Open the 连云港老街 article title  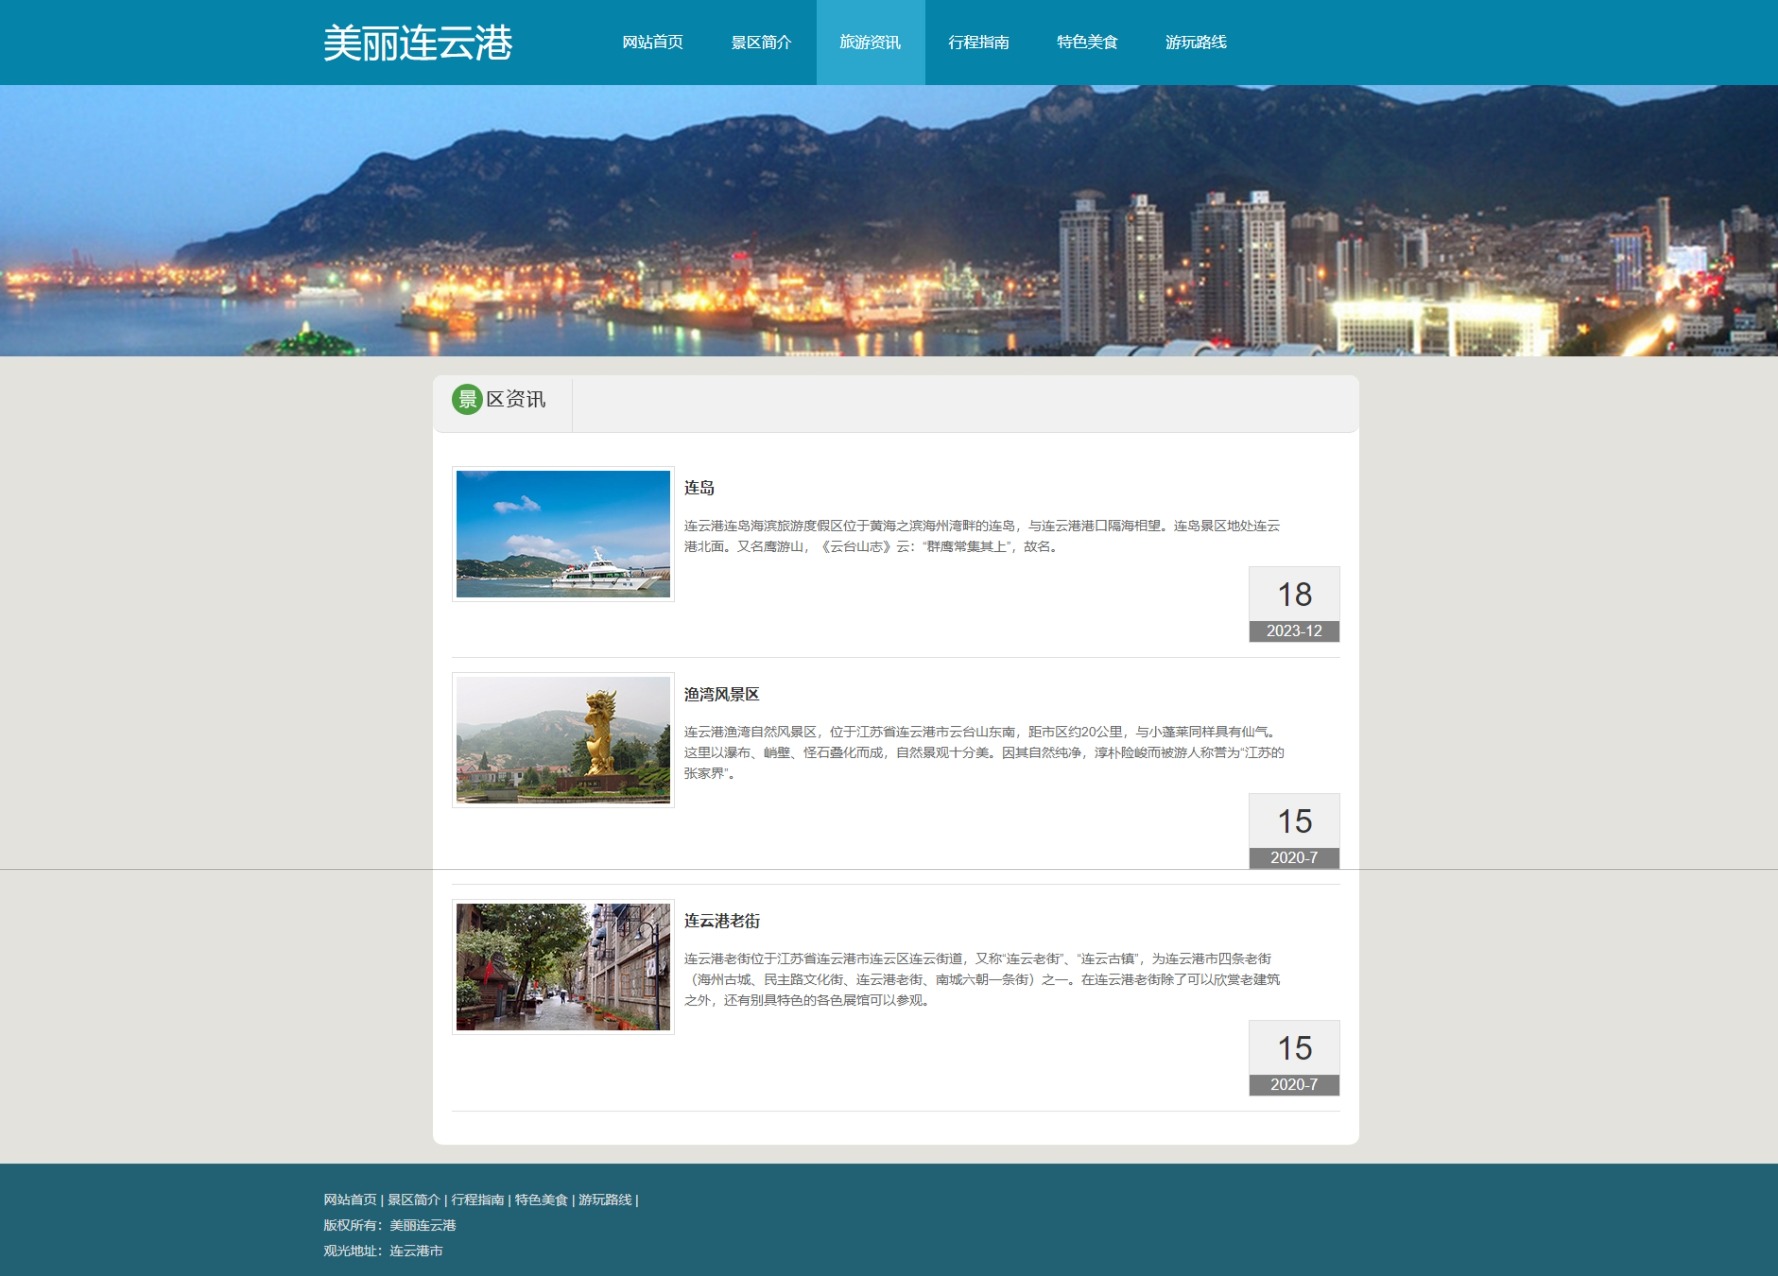pos(721,921)
